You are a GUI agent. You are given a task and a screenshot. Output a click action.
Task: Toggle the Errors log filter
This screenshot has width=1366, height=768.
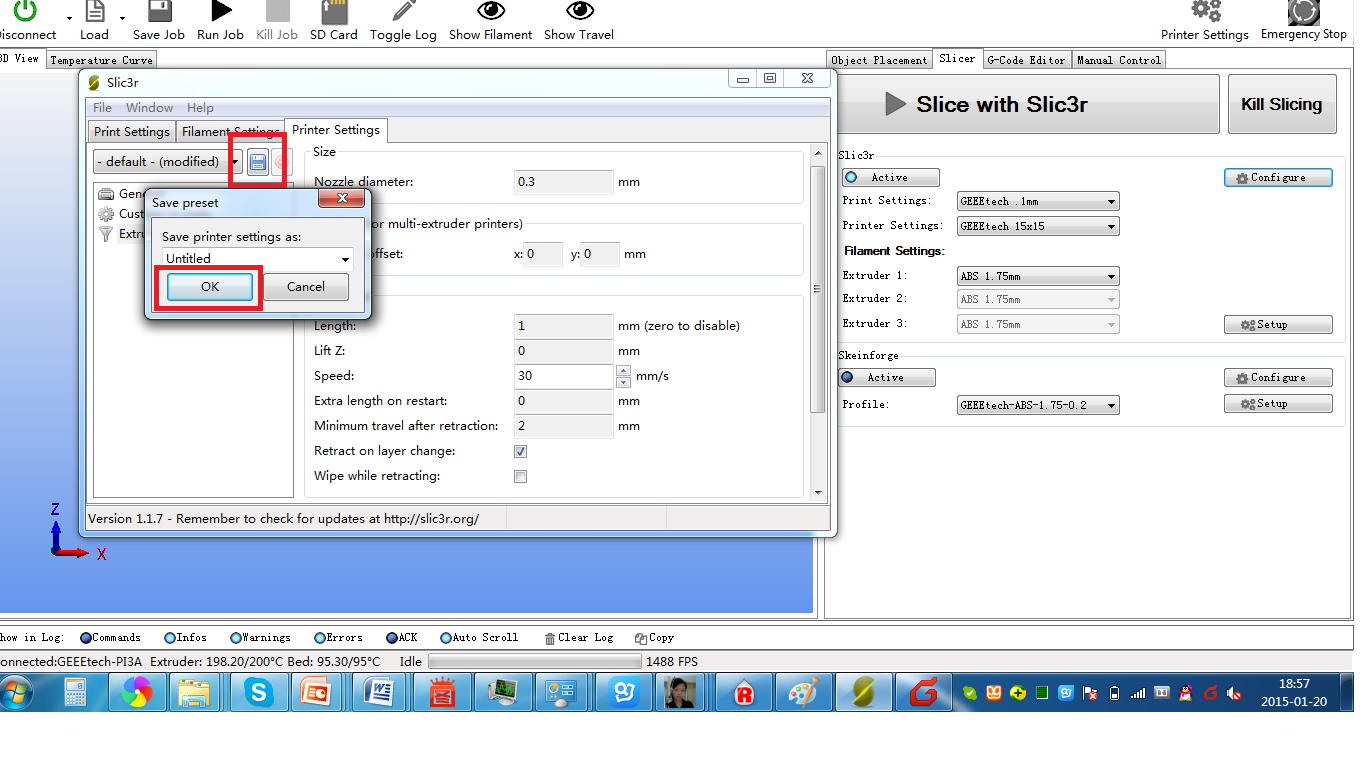[x=338, y=638]
